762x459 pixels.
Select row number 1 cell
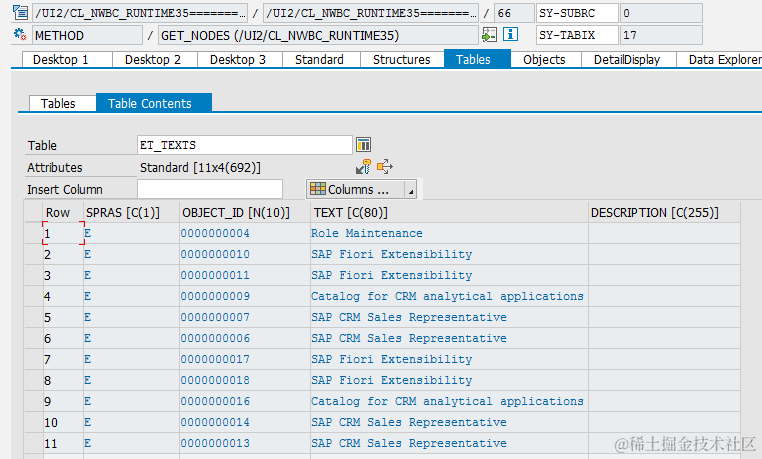pyautogui.click(x=63, y=234)
